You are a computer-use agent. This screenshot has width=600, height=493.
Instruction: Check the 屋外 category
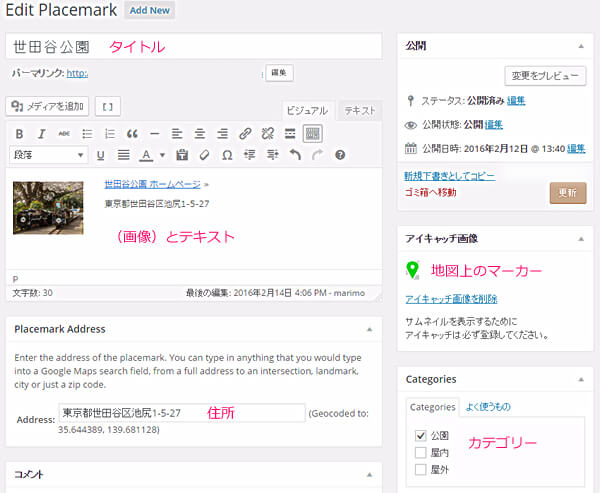421,469
